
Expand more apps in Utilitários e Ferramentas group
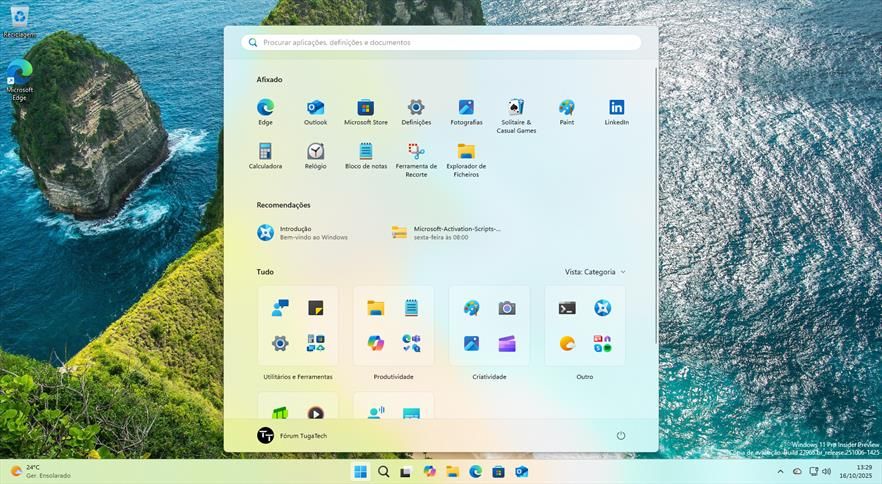pyautogui.click(x=316, y=343)
